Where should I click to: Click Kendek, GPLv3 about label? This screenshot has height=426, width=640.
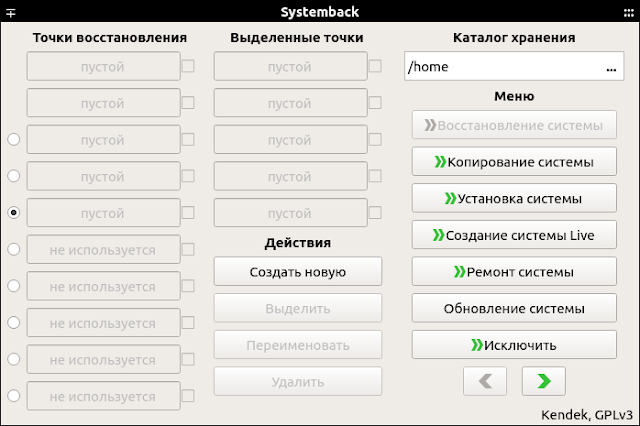pos(587,415)
